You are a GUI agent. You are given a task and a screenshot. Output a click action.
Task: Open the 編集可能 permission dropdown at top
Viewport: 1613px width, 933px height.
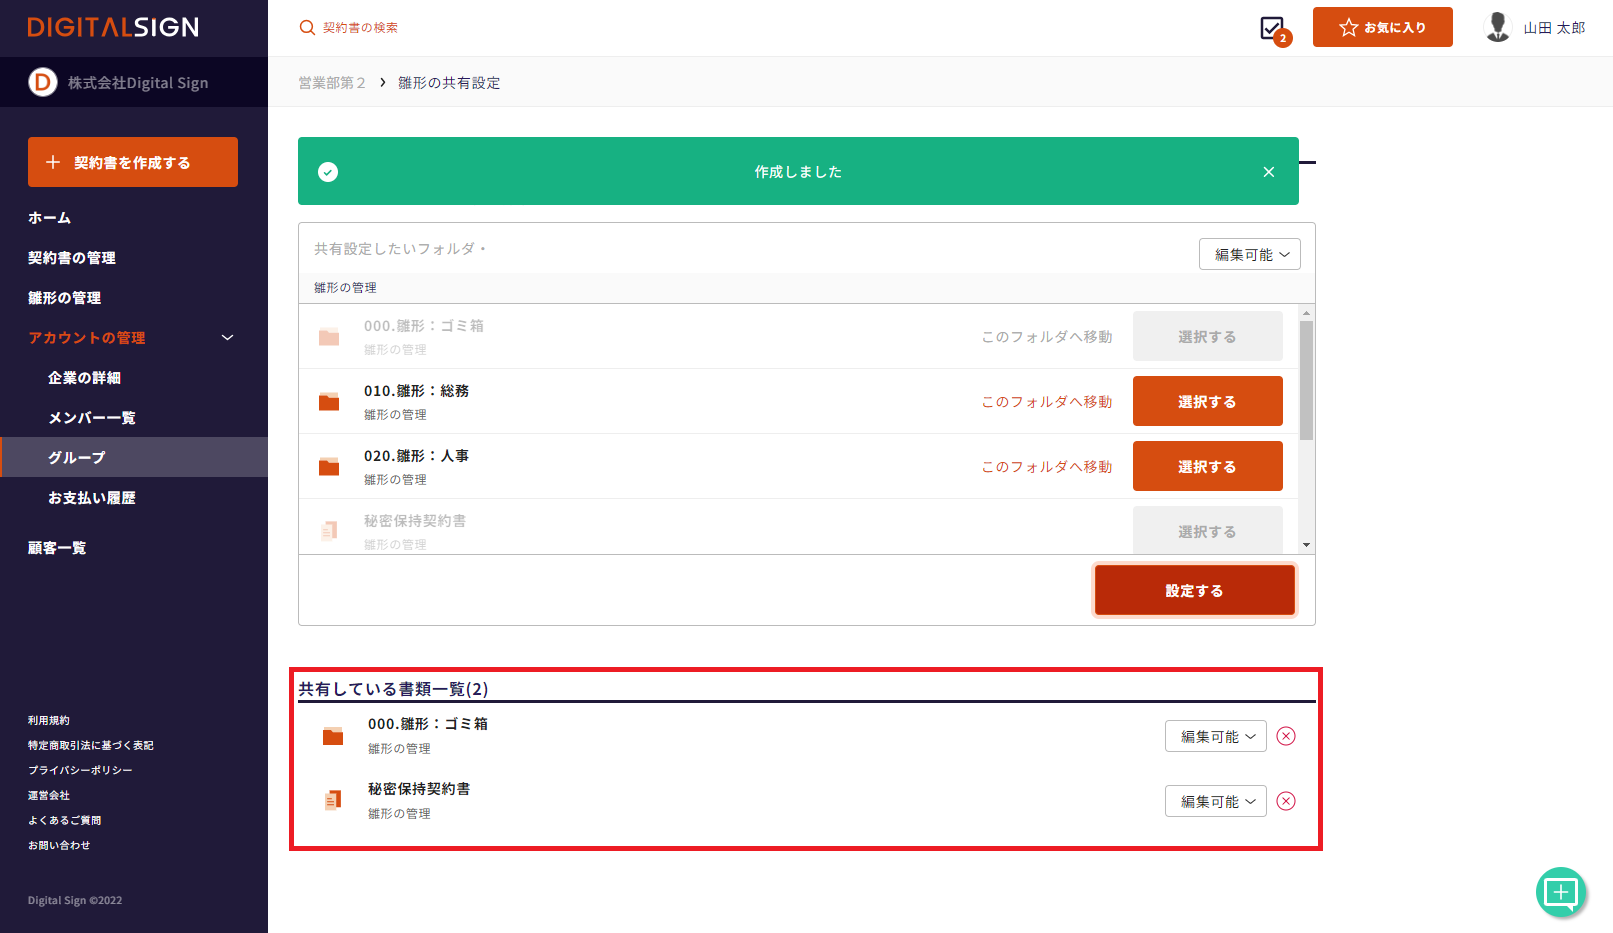pos(1249,255)
